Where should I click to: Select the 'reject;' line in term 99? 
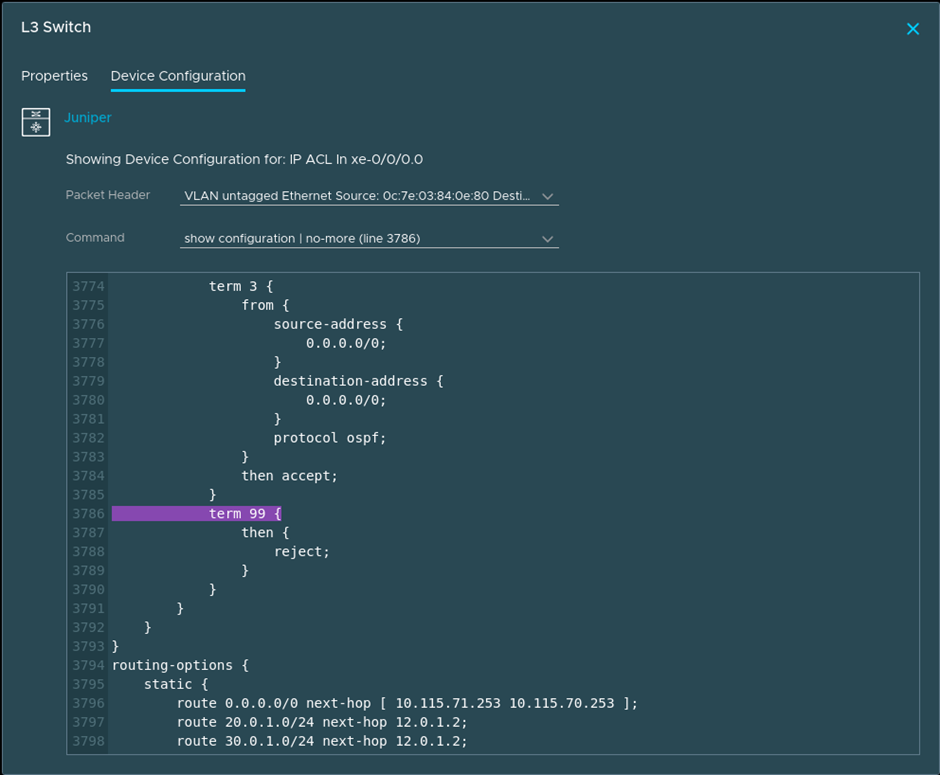point(301,552)
